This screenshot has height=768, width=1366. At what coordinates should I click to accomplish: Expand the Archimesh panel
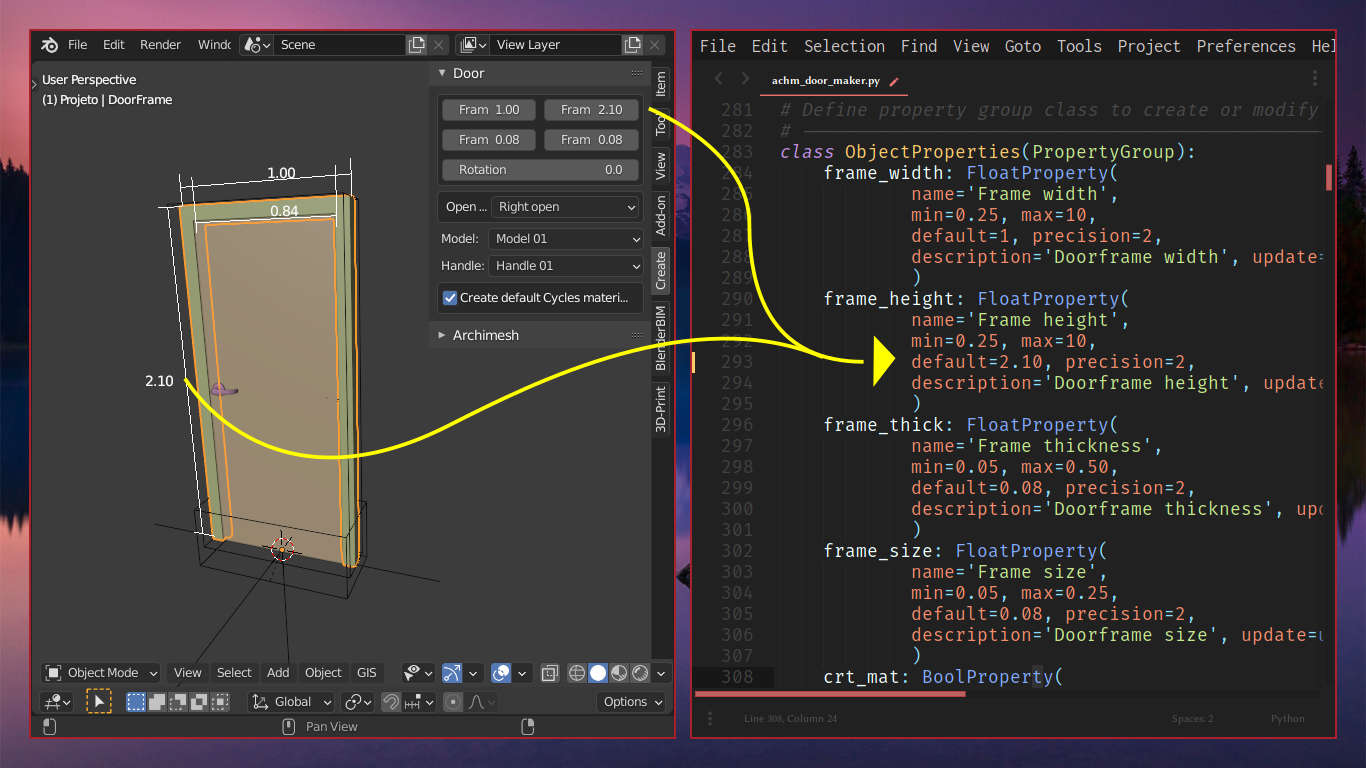click(x=485, y=335)
